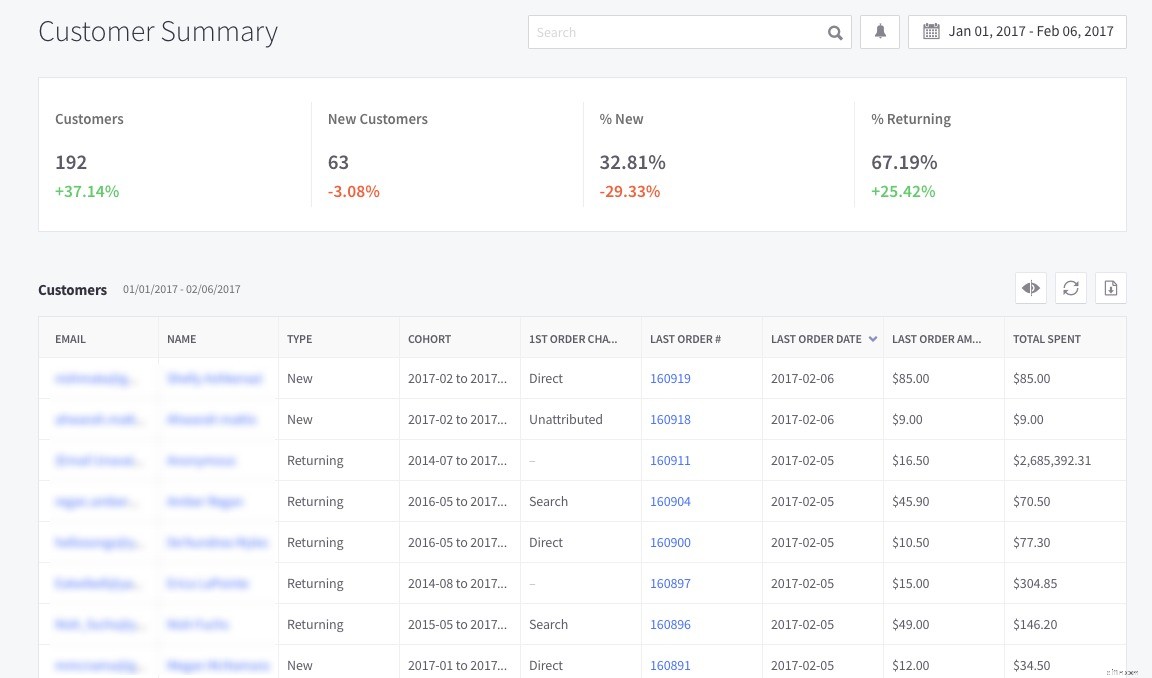Open the calendar icon in the date picker
The height and width of the screenshot is (678, 1152).
tap(931, 31)
